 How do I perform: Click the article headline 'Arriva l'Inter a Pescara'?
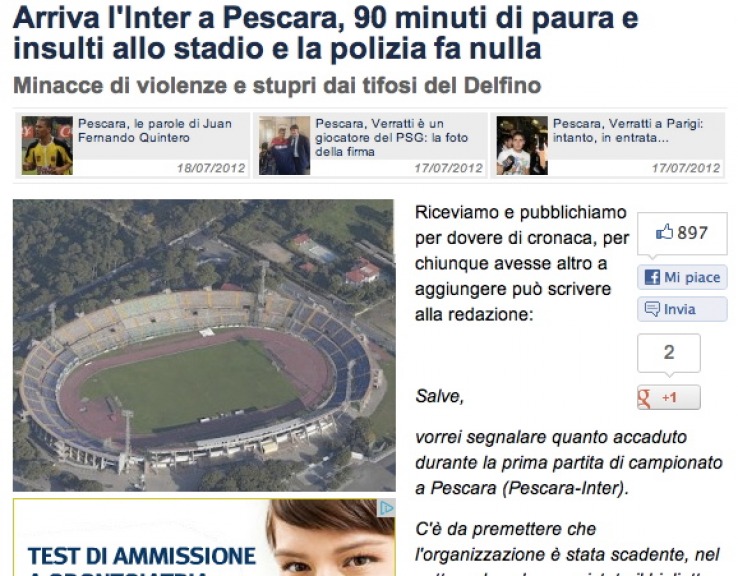click(325, 33)
